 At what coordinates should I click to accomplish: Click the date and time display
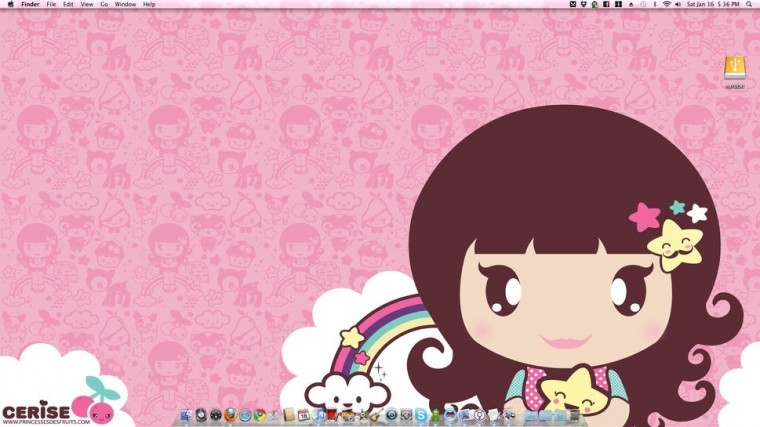pos(713,4)
